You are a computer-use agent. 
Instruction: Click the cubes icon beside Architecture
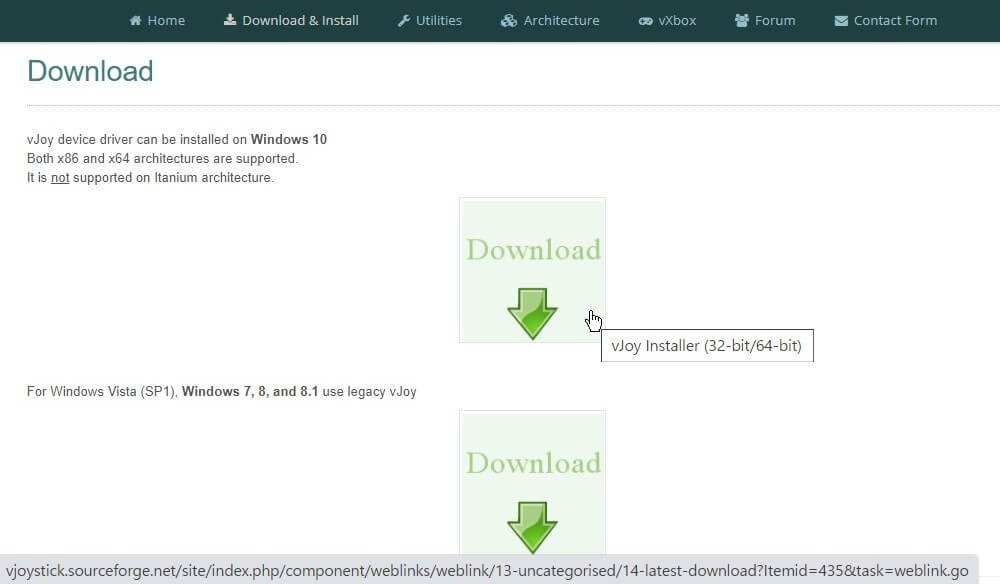509,20
